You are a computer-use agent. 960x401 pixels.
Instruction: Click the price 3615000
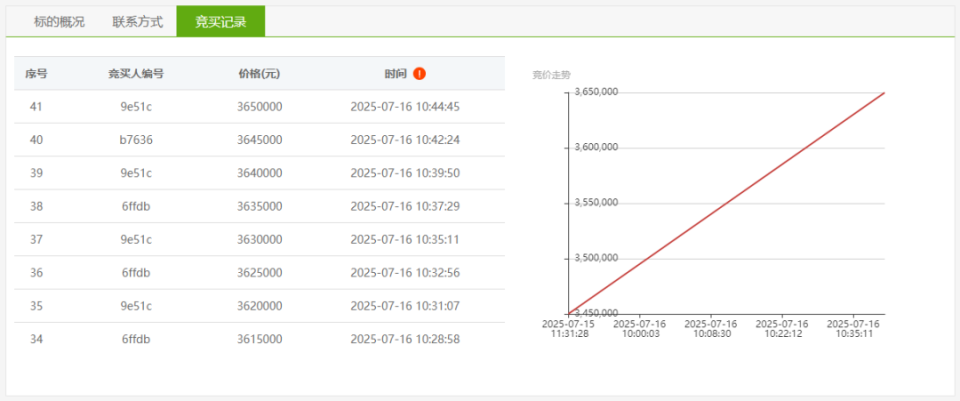[260, 339]
